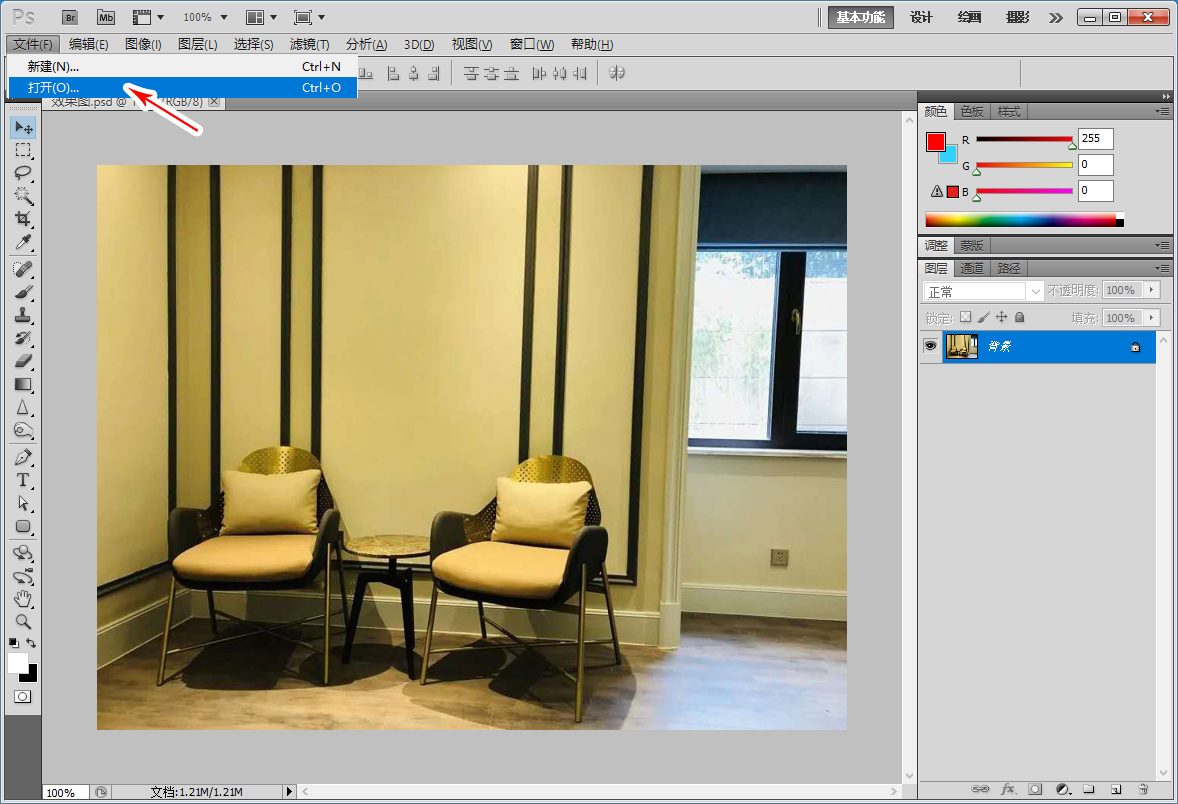Open the 编辑(E) menu
Viewport: 1178px width, 804px height.
pyautogui.click(x=89, y=44)
